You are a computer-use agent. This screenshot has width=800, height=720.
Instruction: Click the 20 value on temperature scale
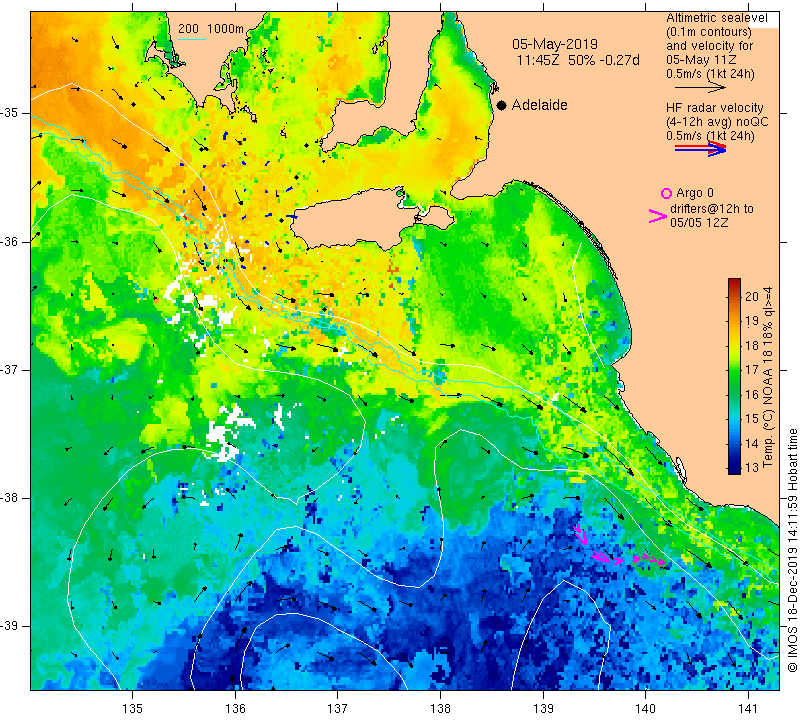[752, 296]
